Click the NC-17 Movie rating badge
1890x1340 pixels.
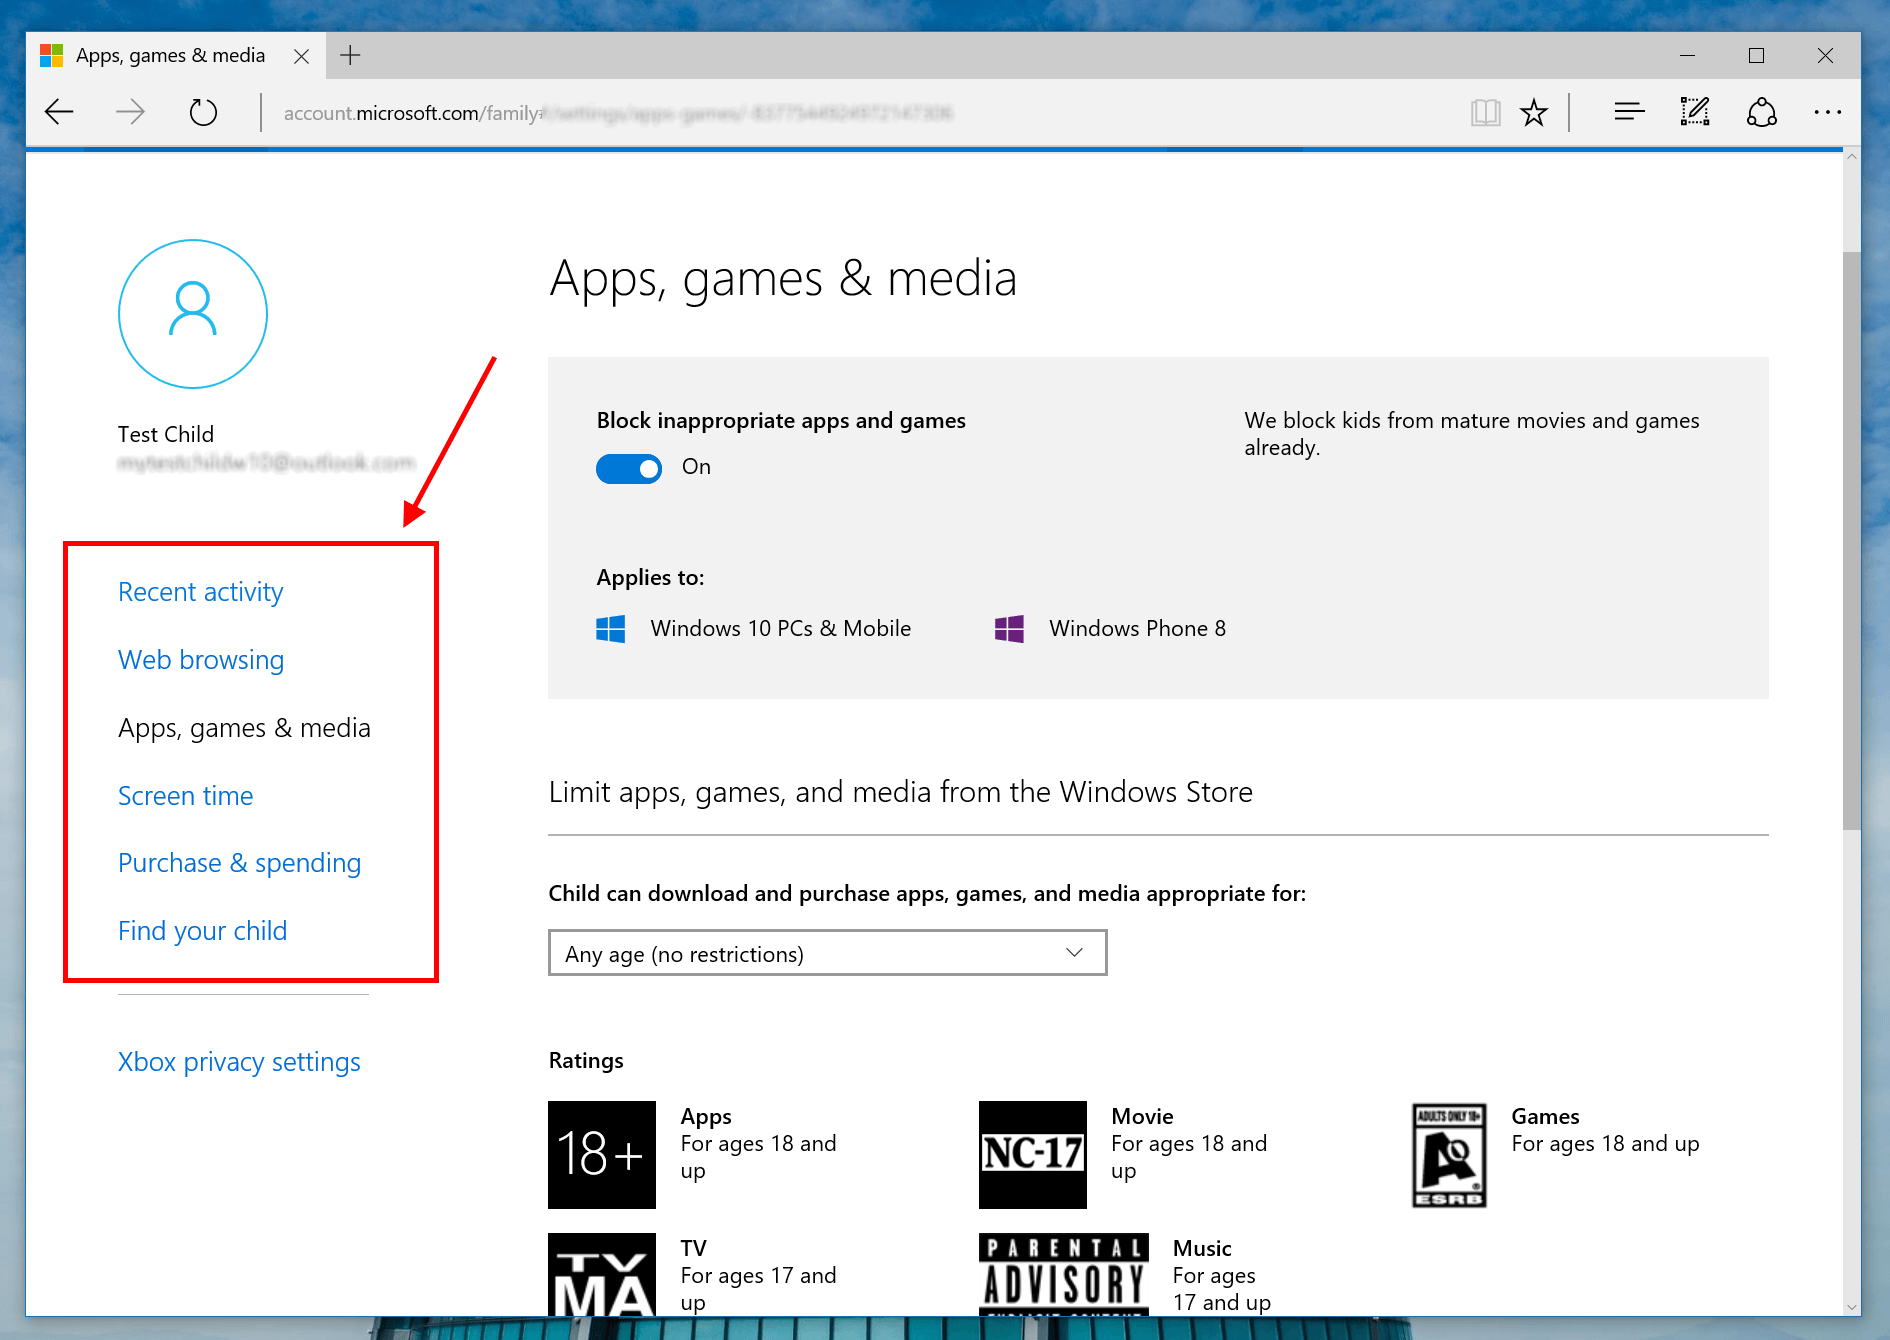1033,1155
